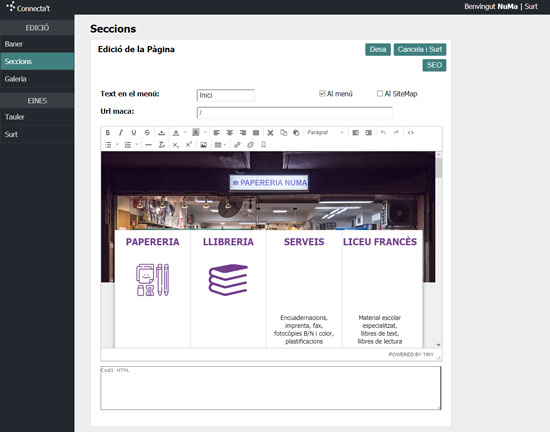Increase indent icon

click(368, 133)
